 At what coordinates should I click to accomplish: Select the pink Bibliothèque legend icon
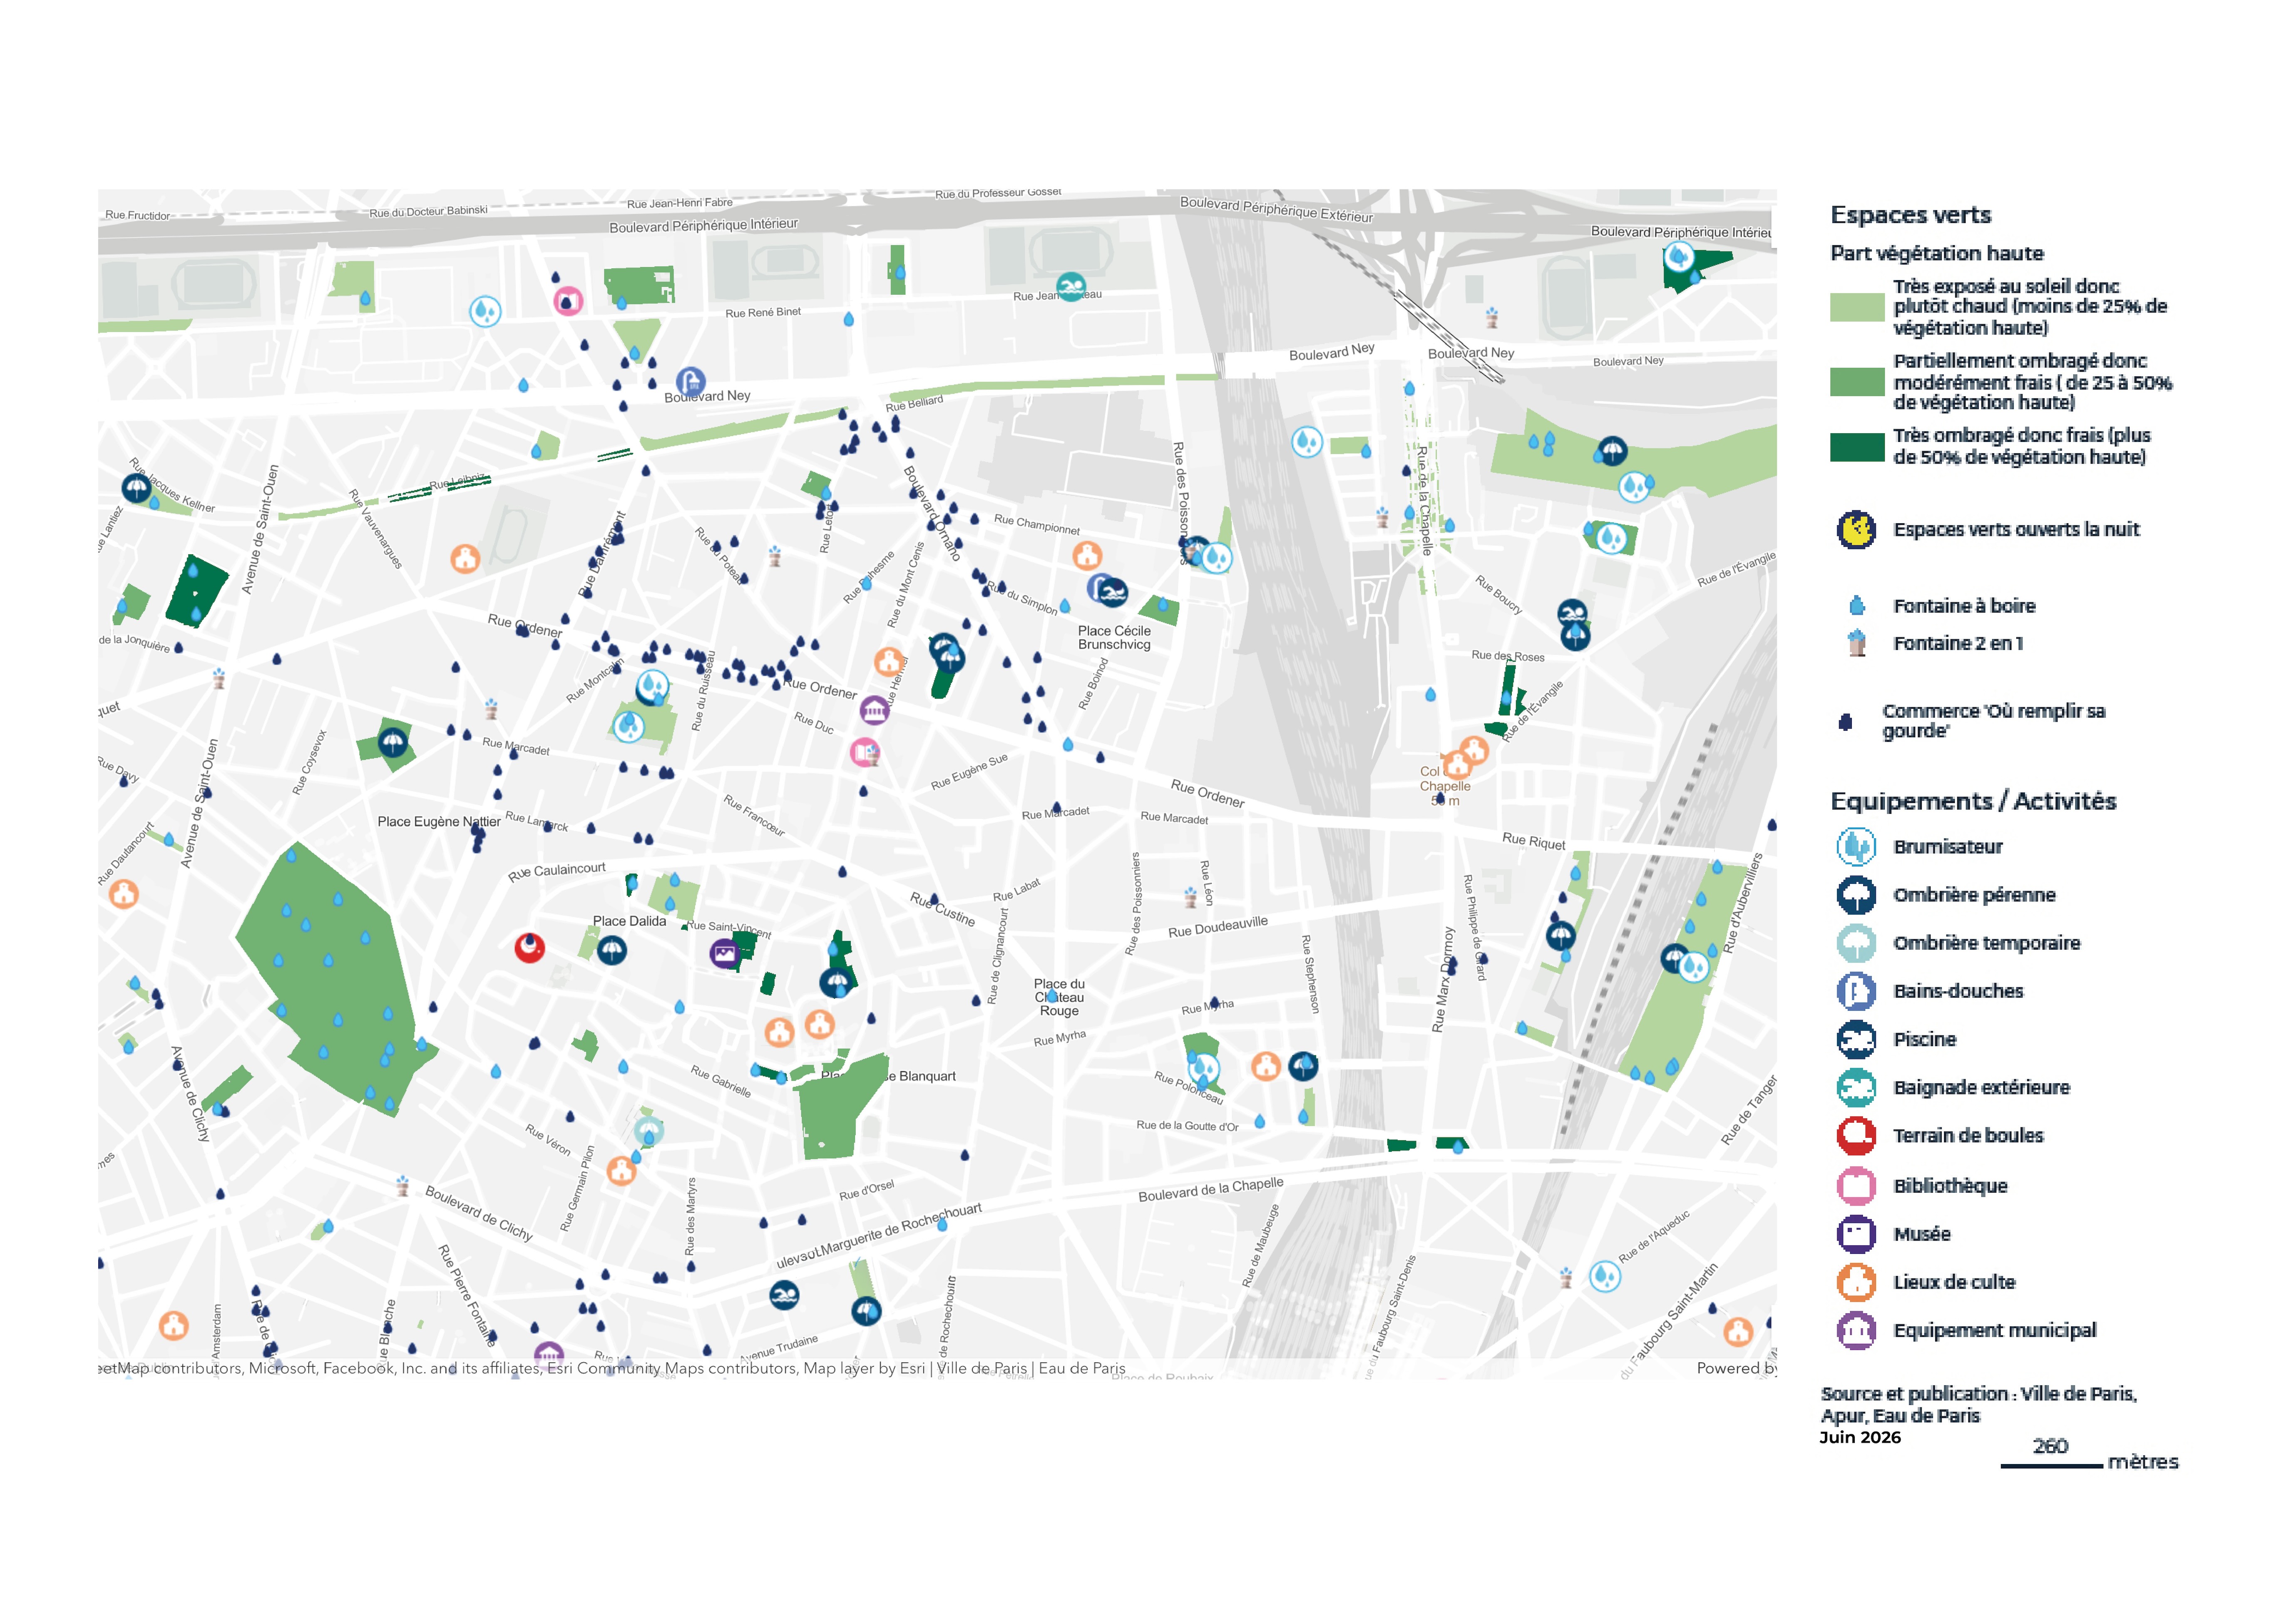point(1856,1185)
